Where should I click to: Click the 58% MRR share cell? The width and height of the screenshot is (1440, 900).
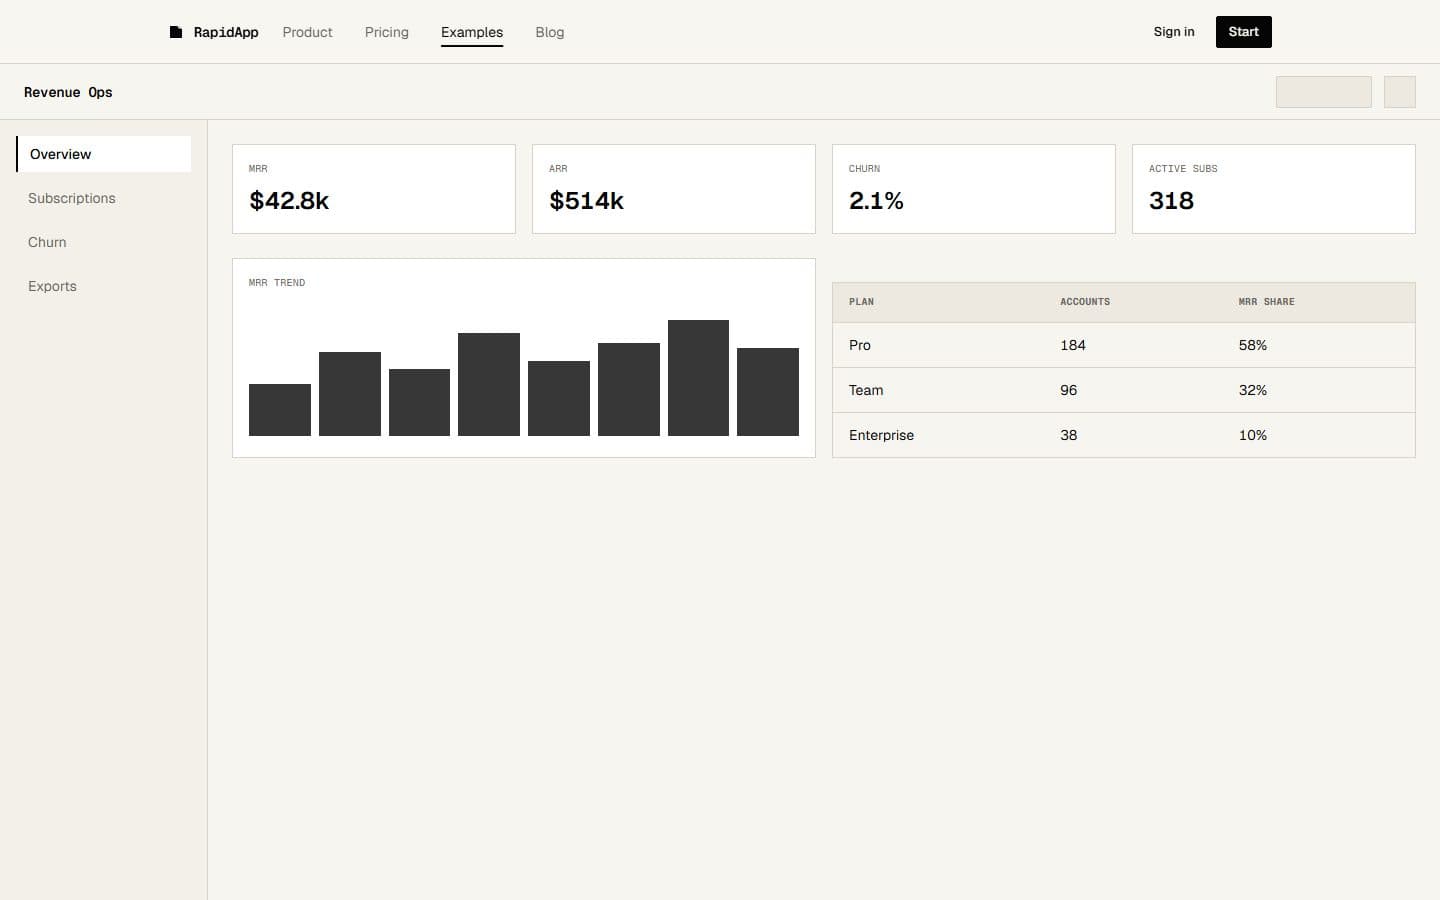point(1252,345)
